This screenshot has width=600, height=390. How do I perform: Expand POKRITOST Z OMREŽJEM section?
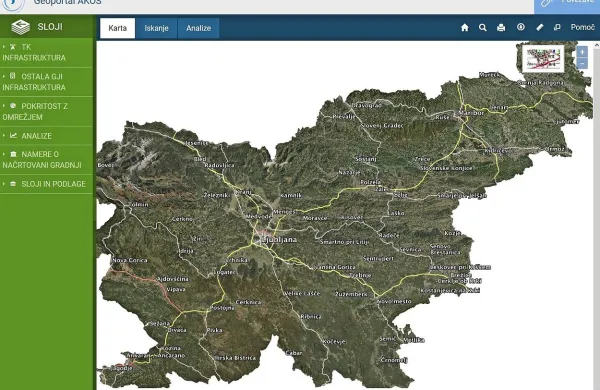click(x=46, y=111)
